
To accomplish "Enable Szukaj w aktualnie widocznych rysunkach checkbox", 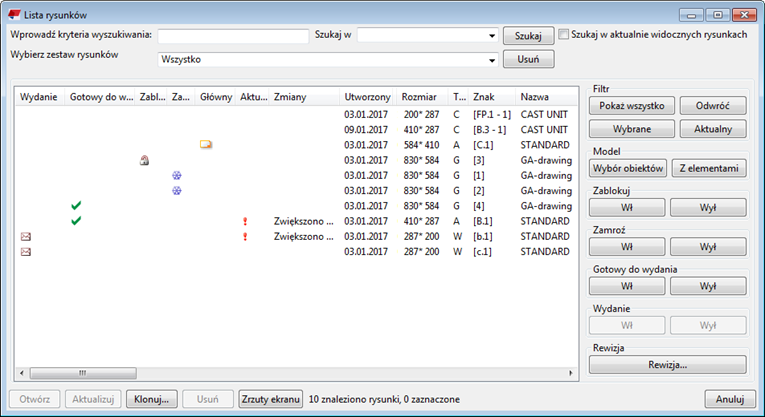I will (564, 35).
